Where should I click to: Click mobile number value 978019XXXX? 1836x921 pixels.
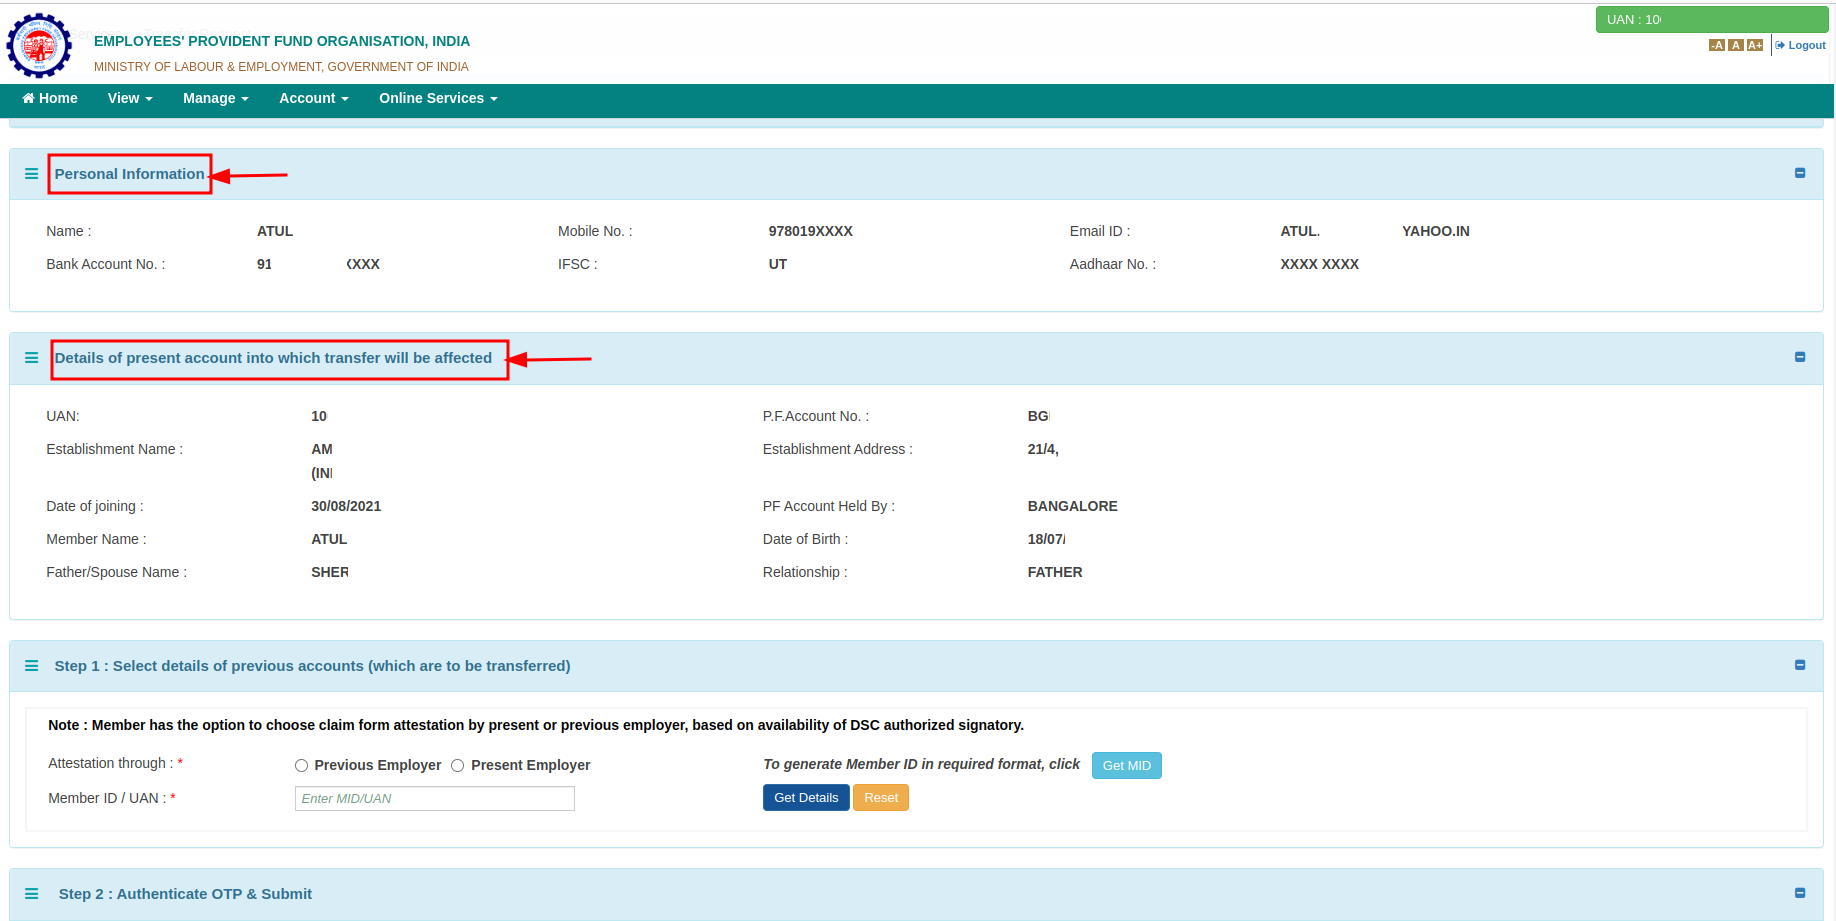point(810,231)
